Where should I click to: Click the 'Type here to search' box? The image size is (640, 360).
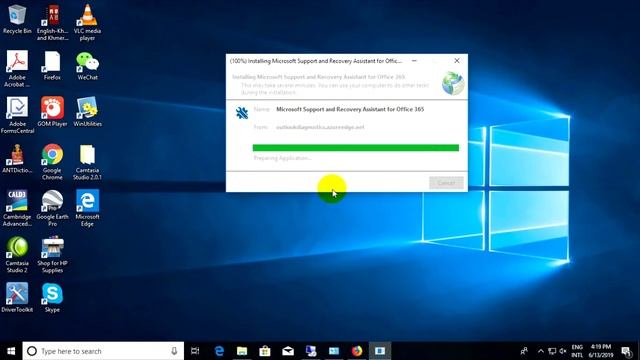point(103,351)
